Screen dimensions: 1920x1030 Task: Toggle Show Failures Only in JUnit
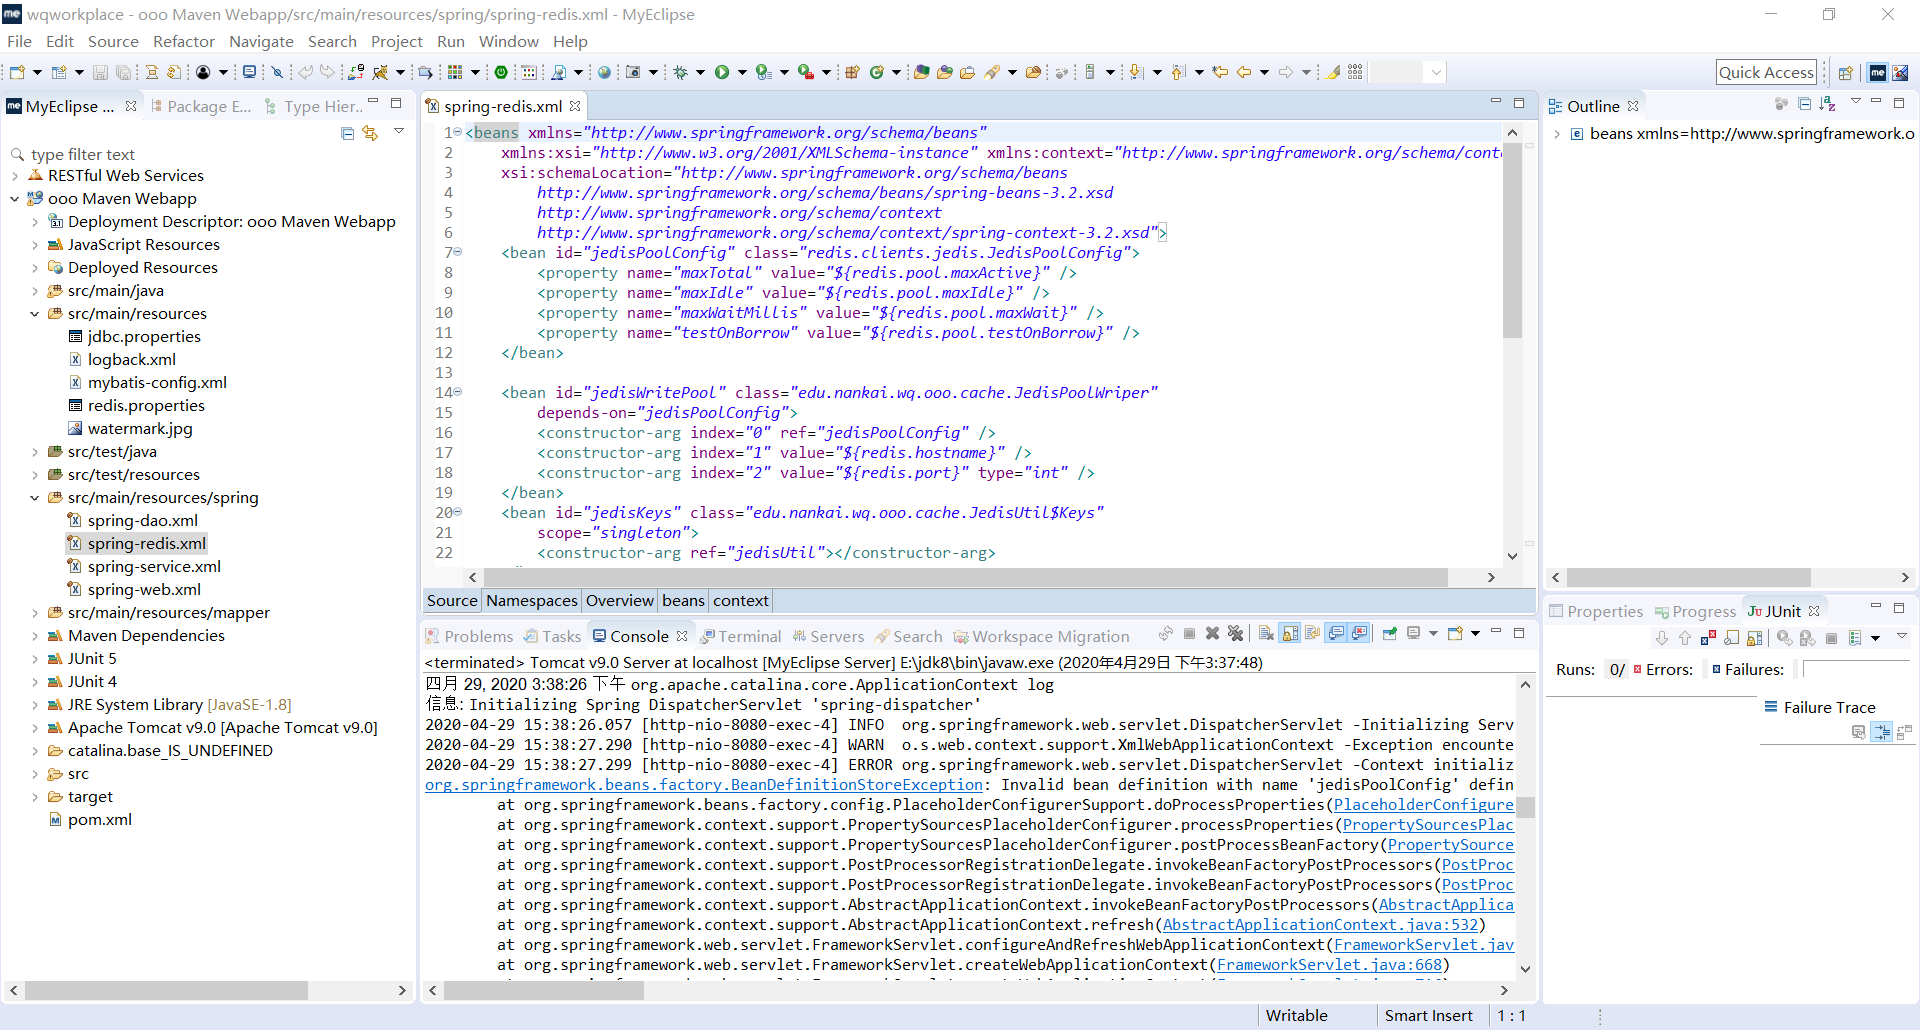(x=1708, y=638)
